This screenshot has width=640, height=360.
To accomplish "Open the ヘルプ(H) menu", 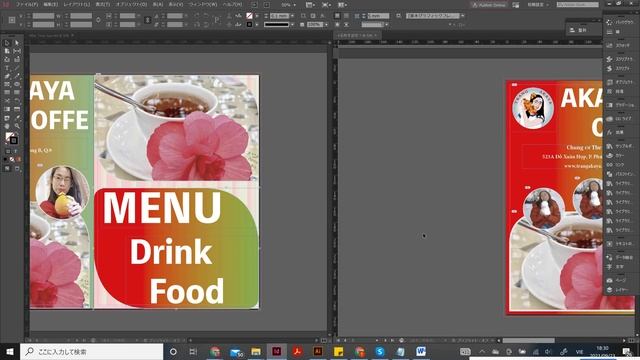I will [x=232, y=5].
